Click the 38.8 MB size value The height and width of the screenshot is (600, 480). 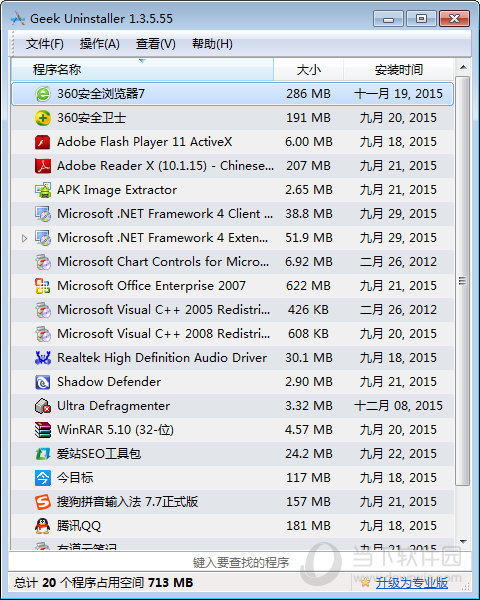click(x=309, y=214)
